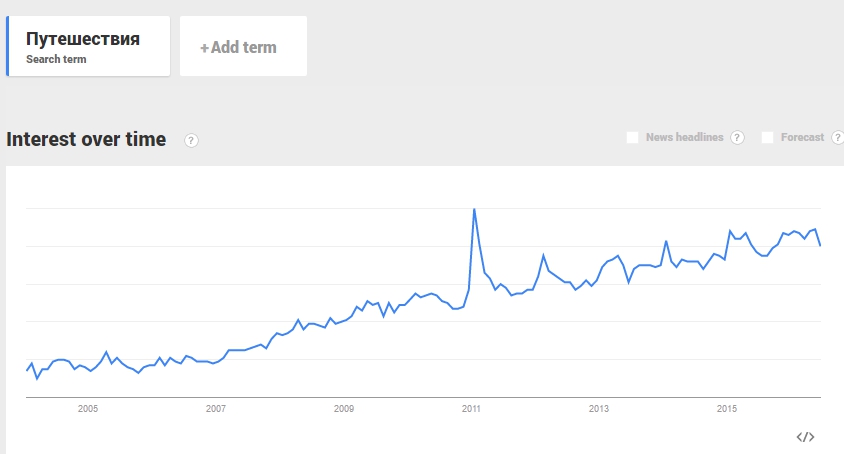Click the 2005 label on time axis
Image resolution: width=844 pixels, height=454 pixels.
click(88, 409)
